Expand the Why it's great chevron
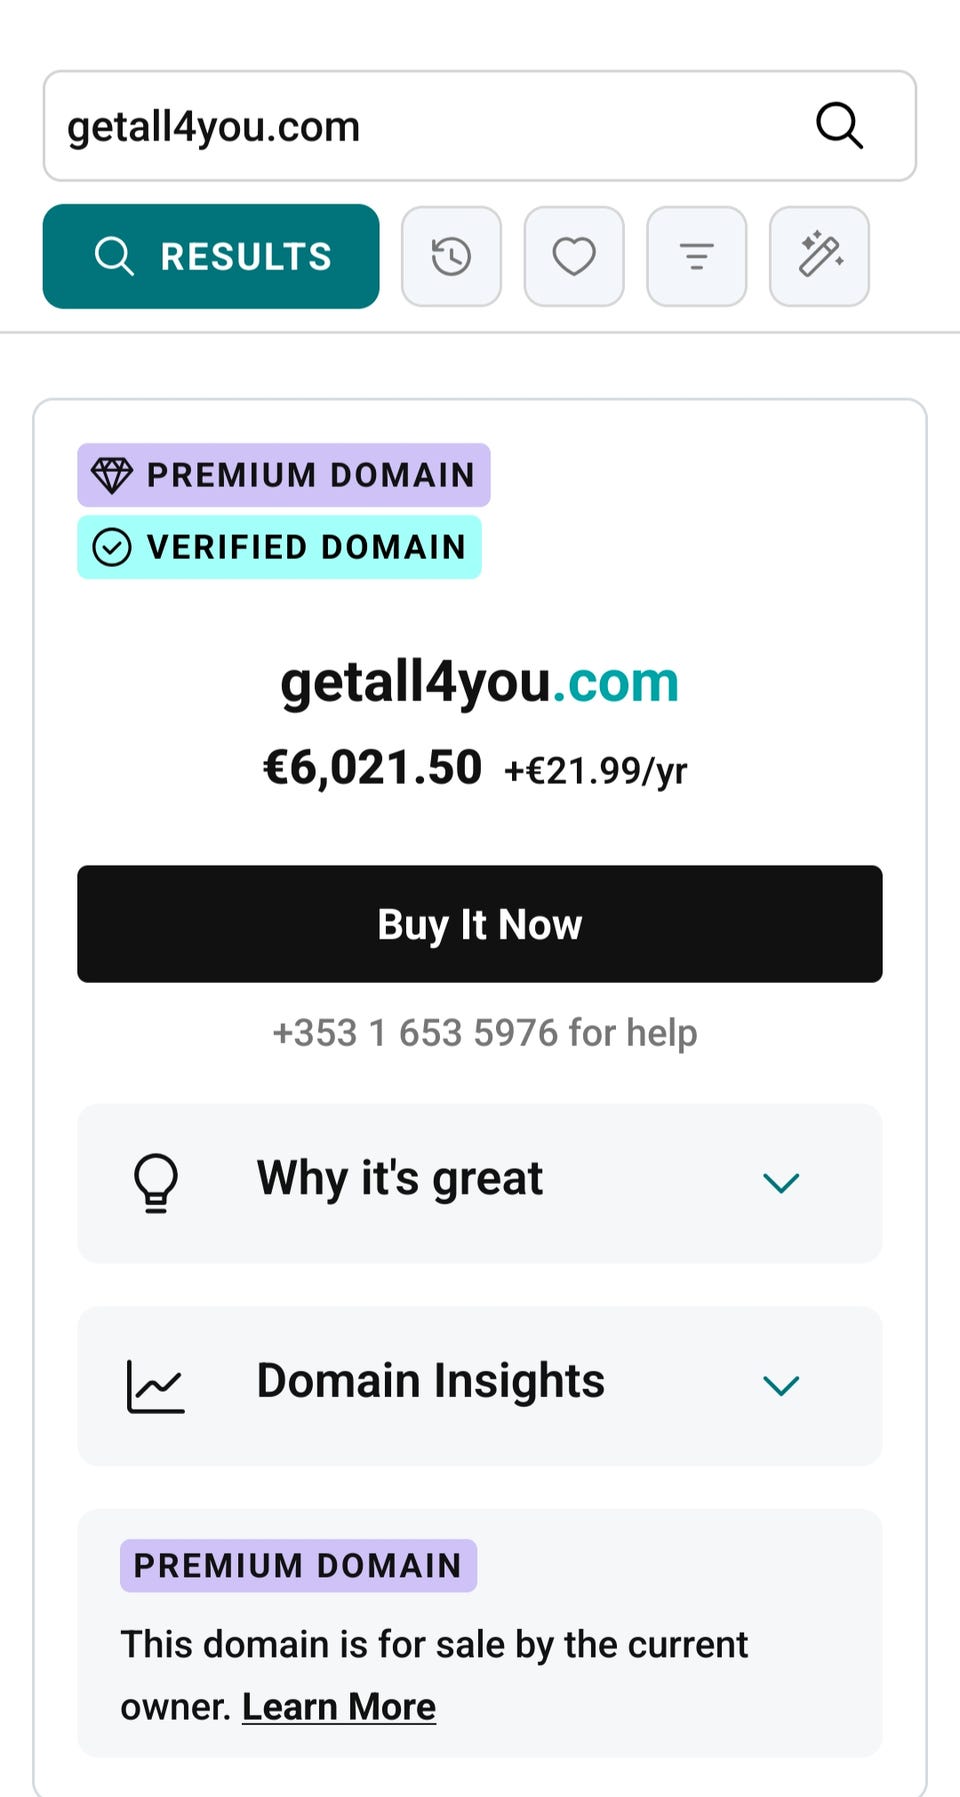This screenshot has height=1797, width=960. [x=781, y=1183]
